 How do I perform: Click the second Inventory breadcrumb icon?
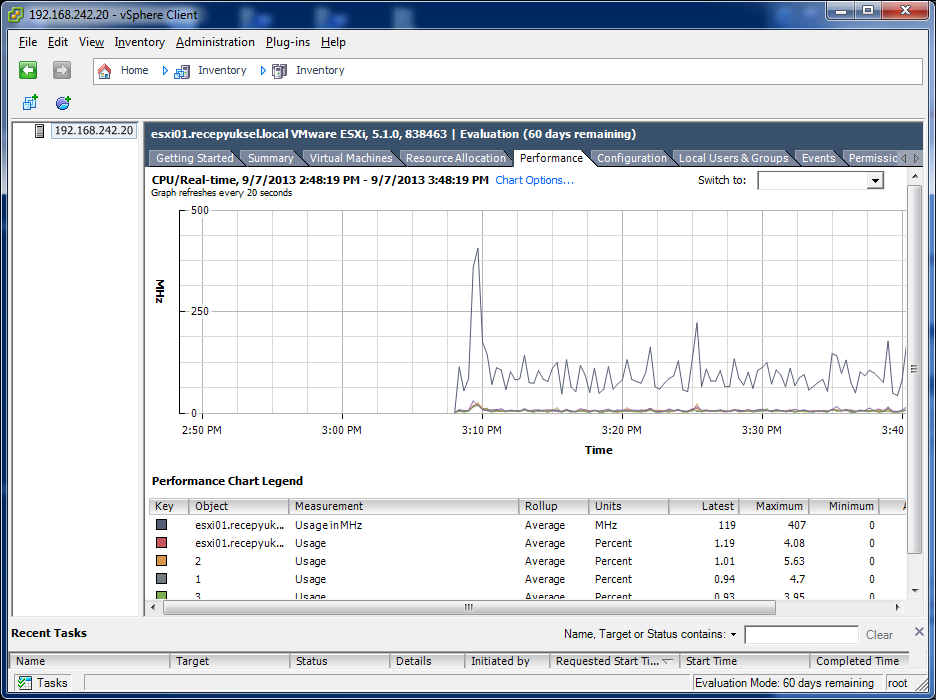click(x=279, y=72)
